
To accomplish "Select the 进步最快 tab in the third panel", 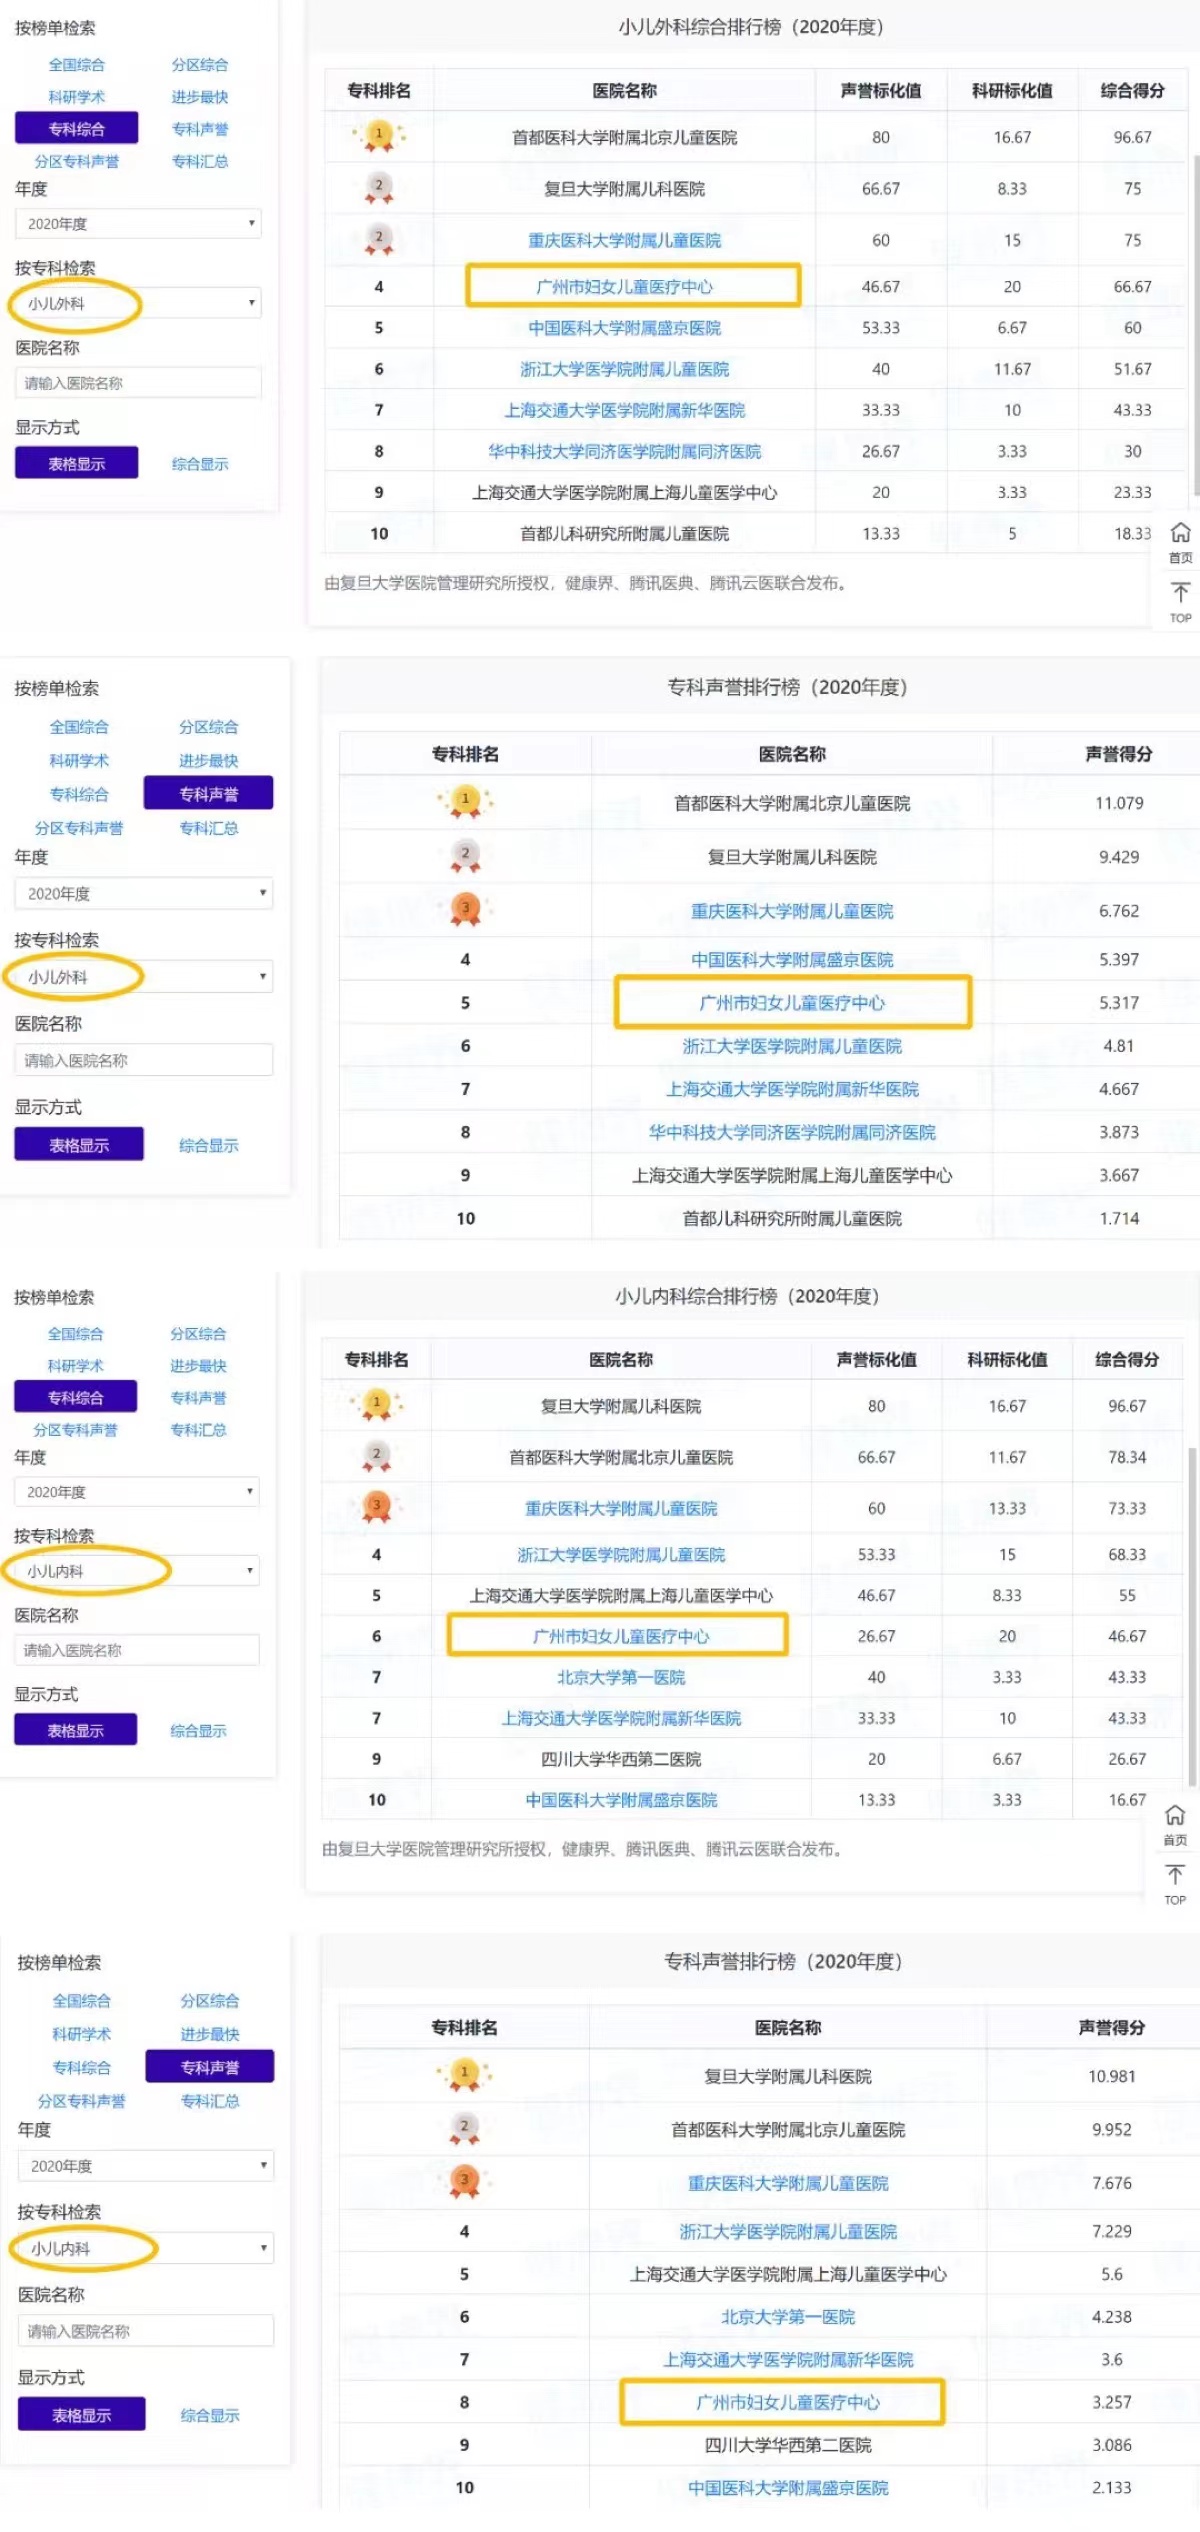I will (x=198, y=1365).
